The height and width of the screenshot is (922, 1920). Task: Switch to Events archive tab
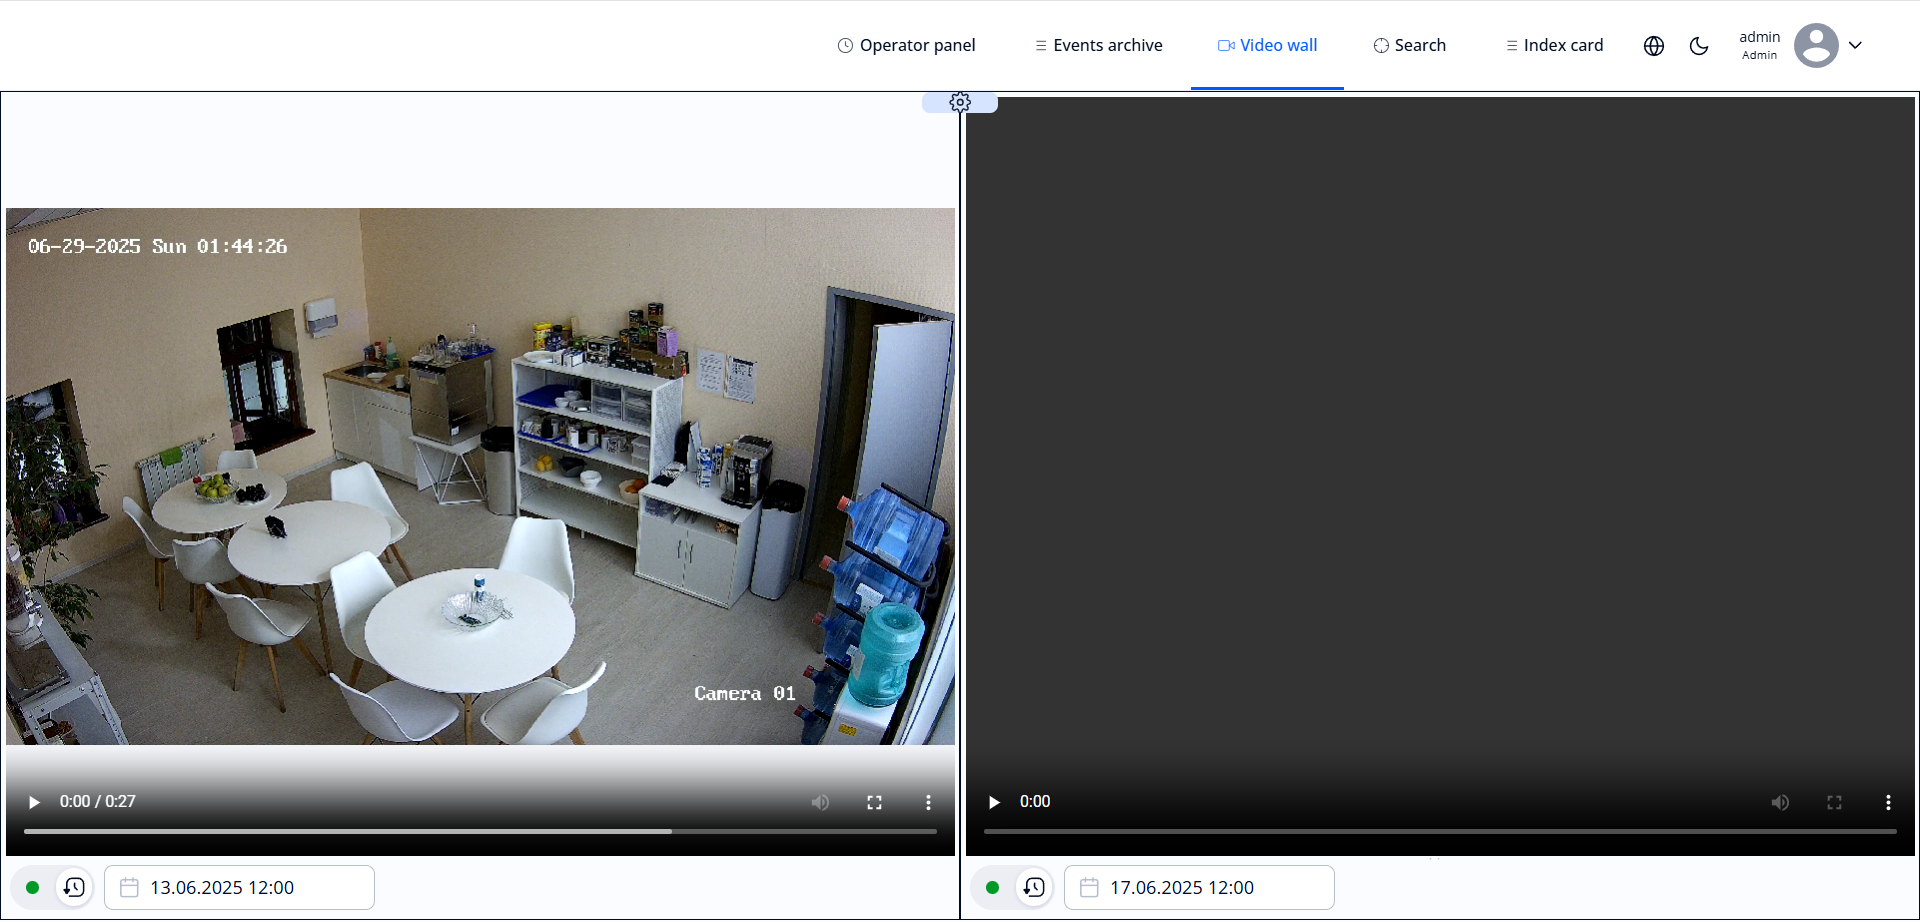point(1098,45)
